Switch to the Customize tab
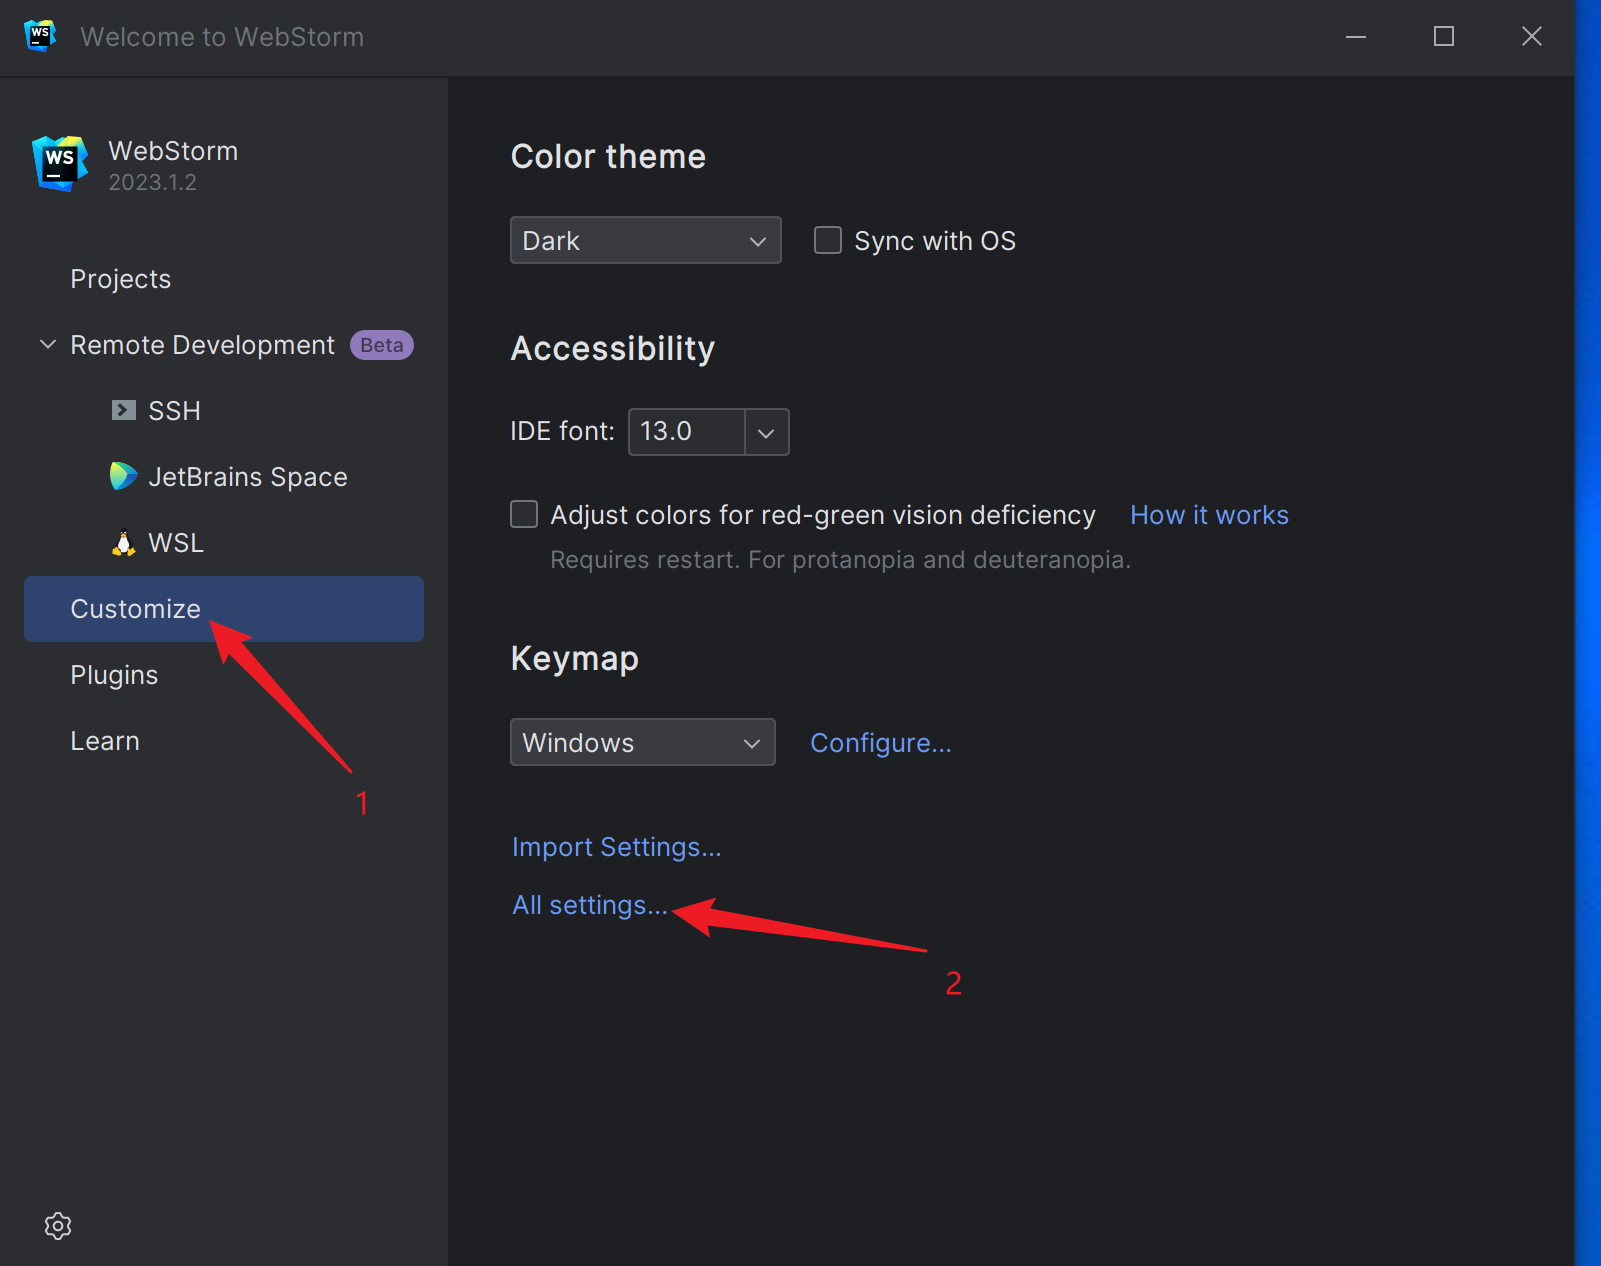Viewport: 1601px width, 1266px height. coord(224,609)
